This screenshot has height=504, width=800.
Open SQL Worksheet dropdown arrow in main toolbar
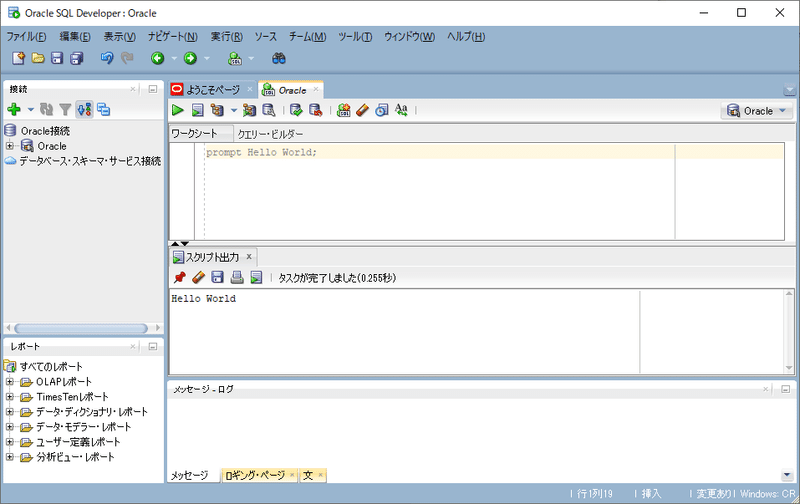click(251, 59)
